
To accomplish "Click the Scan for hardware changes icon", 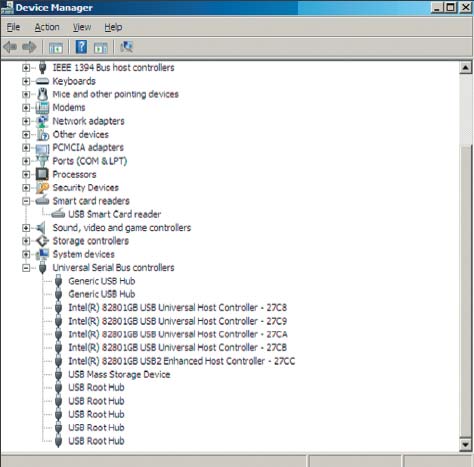I will tap(127, 47).
